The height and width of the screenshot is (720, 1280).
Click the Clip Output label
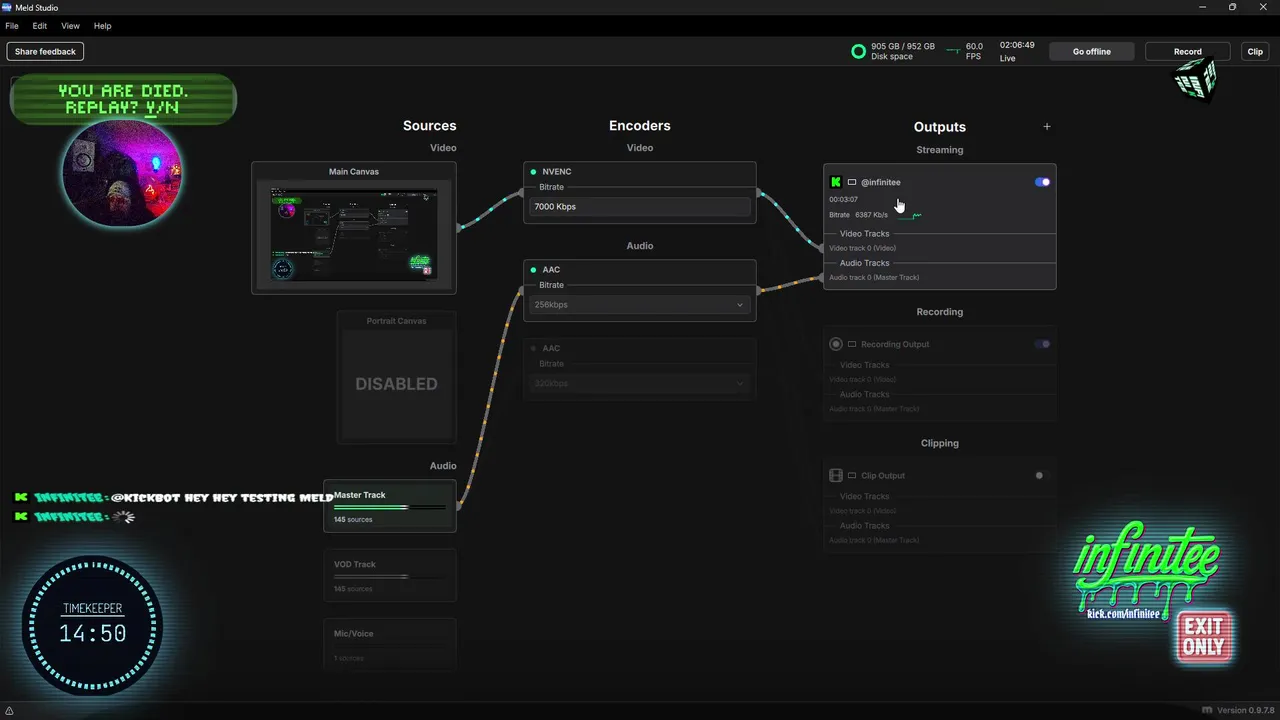click(883, 475)
